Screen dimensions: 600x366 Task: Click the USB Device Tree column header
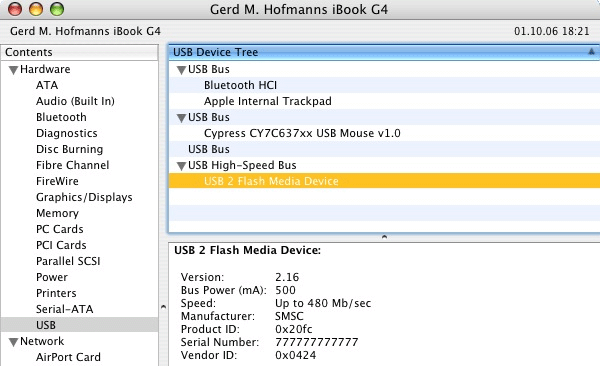384,52
